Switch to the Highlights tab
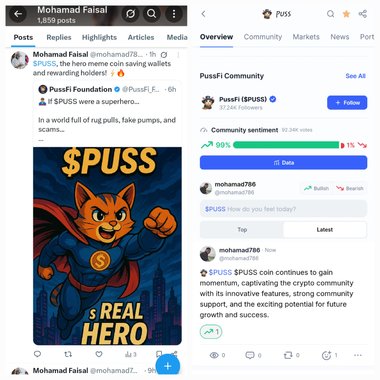The width and height of the screenshot is (380, 380). pyautogui.click(x=99, y=37)
